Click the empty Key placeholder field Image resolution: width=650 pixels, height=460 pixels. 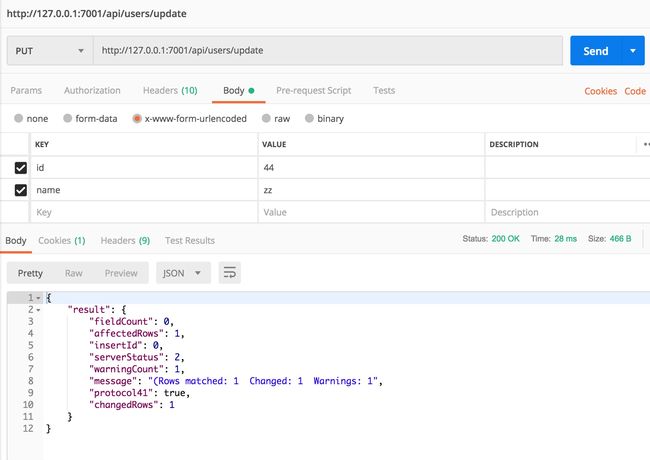pos(144,212)
